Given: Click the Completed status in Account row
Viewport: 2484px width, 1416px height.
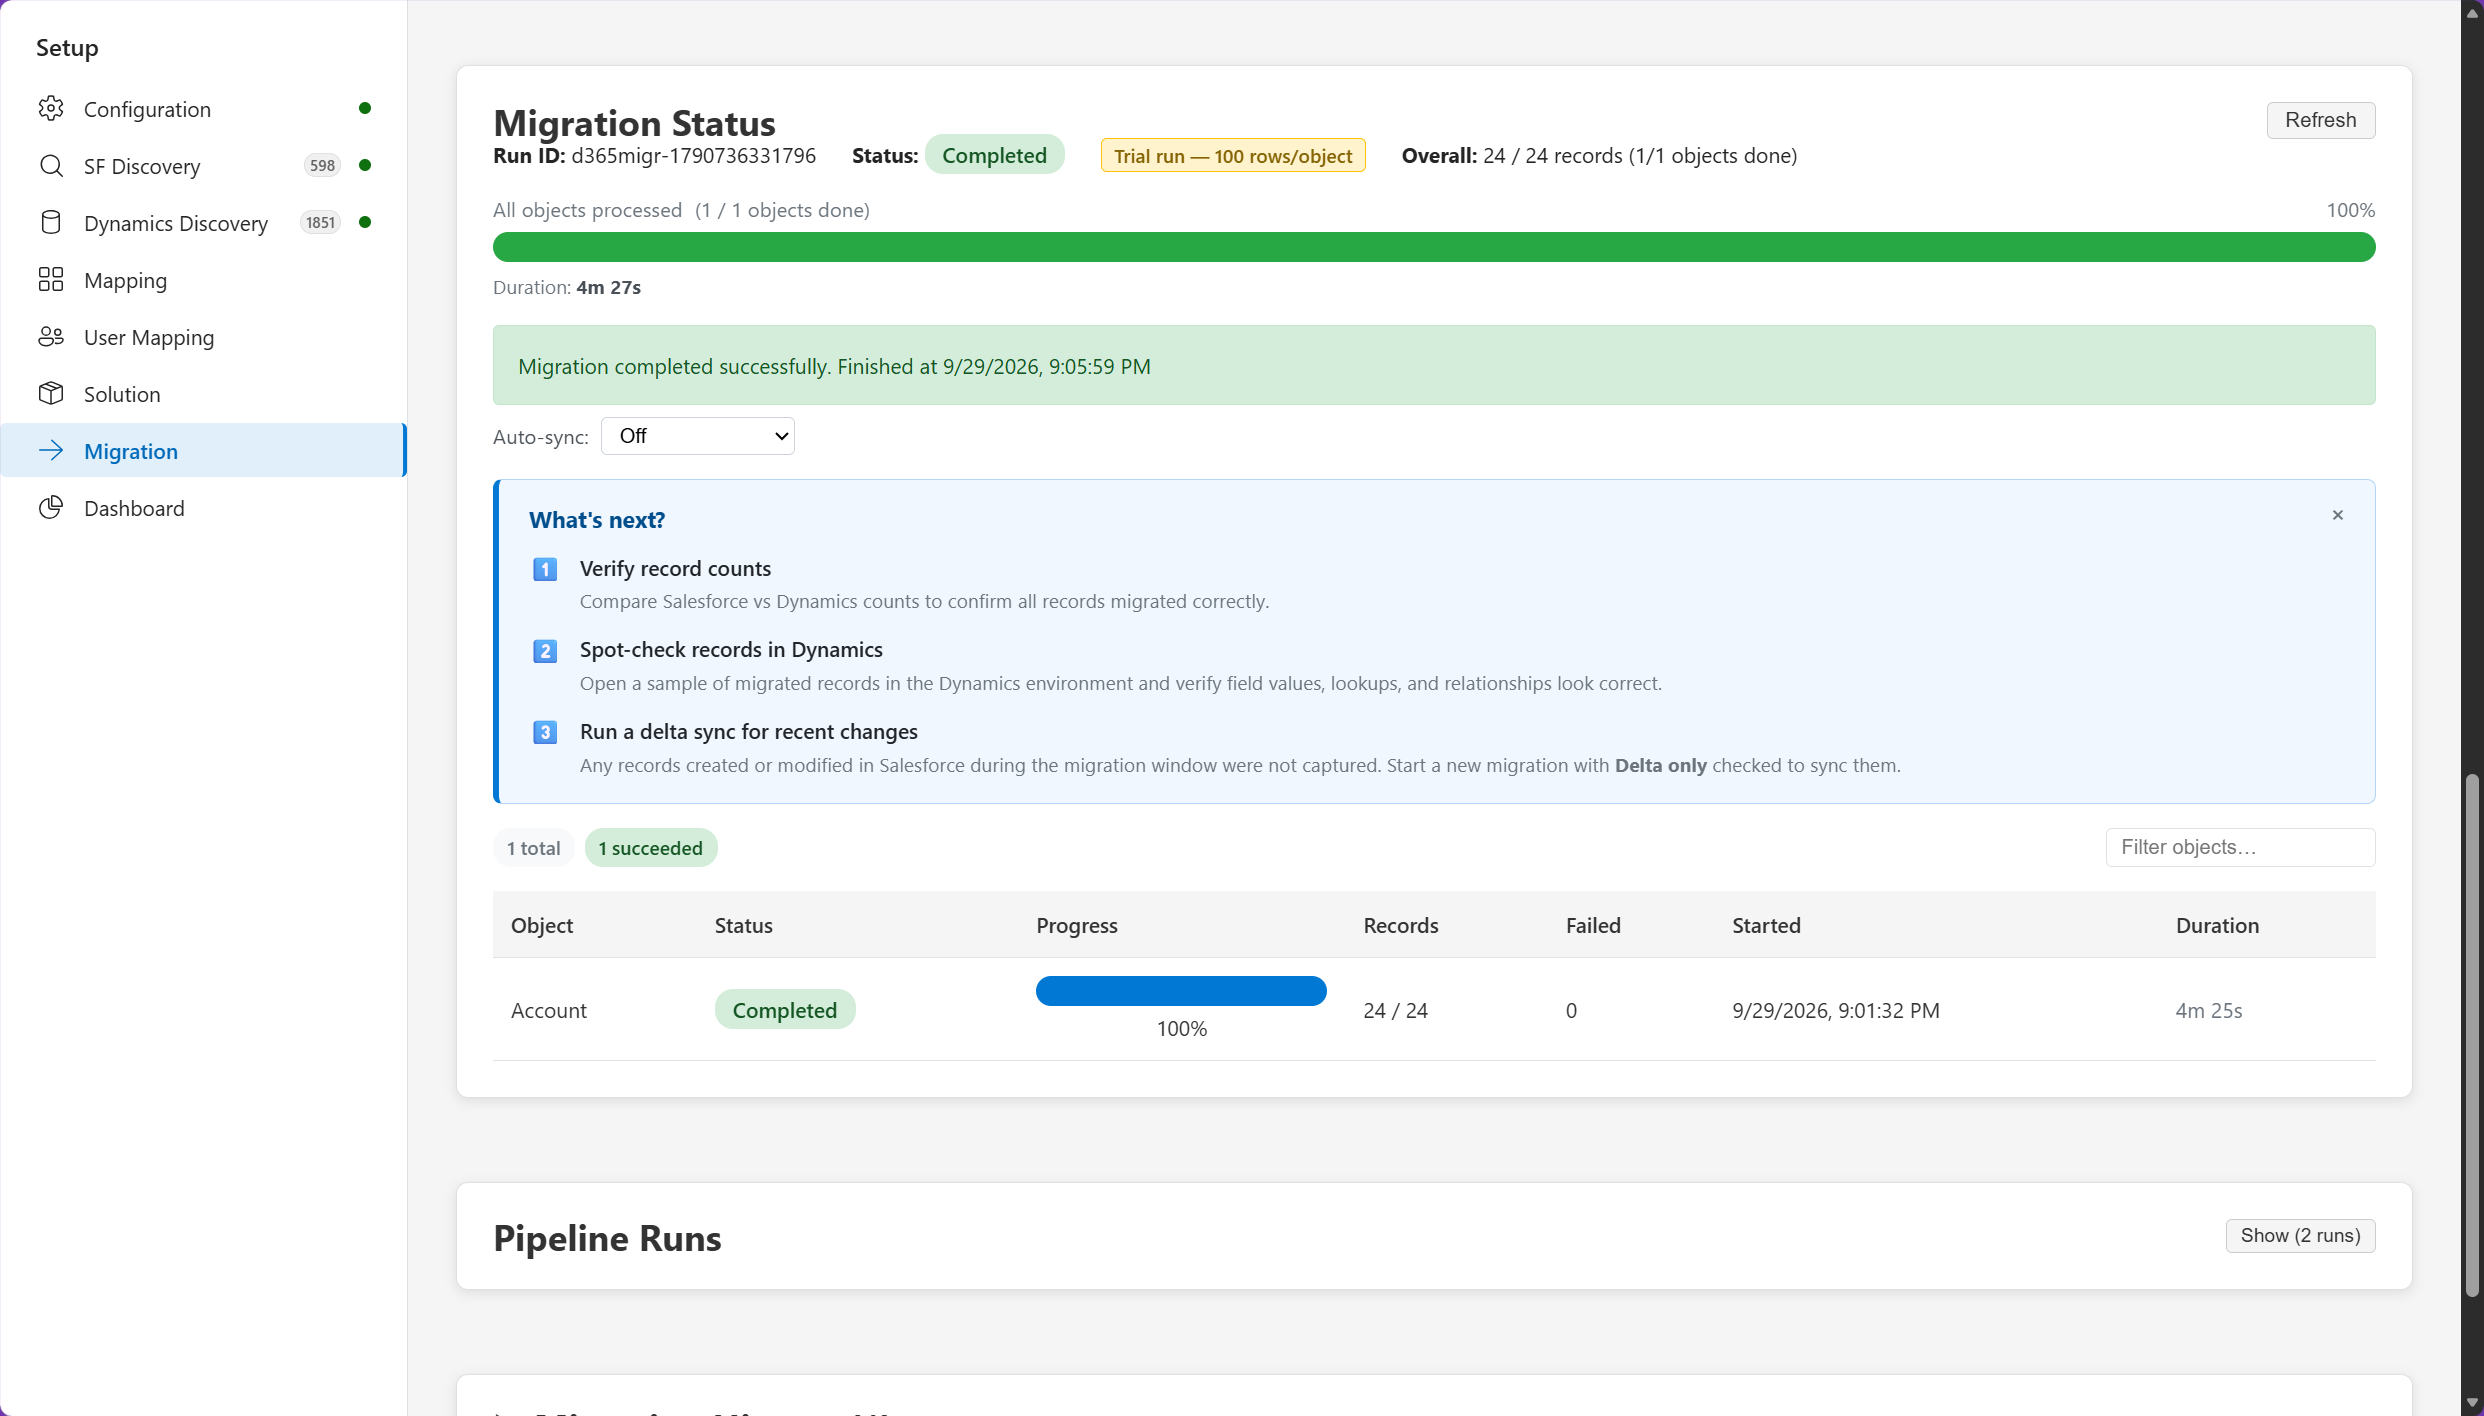Looking at the screenshot, I should pos(785,1010).
